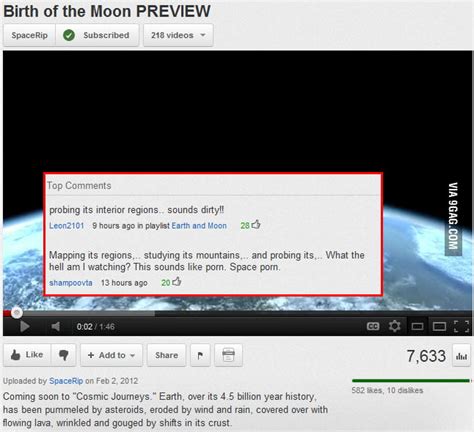Switch to the small player size icon
Viewport: 474px width, 432px height.
417,326
